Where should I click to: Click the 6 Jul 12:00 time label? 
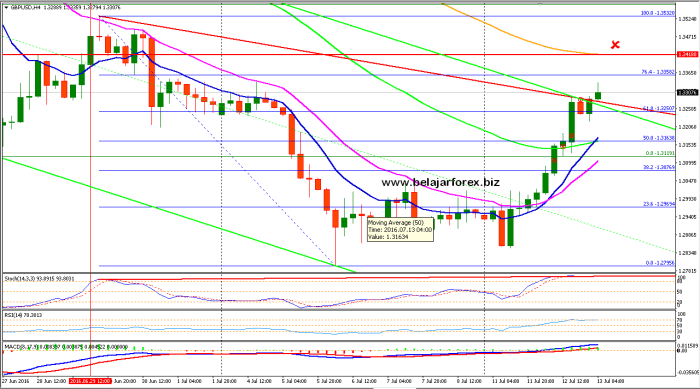click(x=364, y=381)
